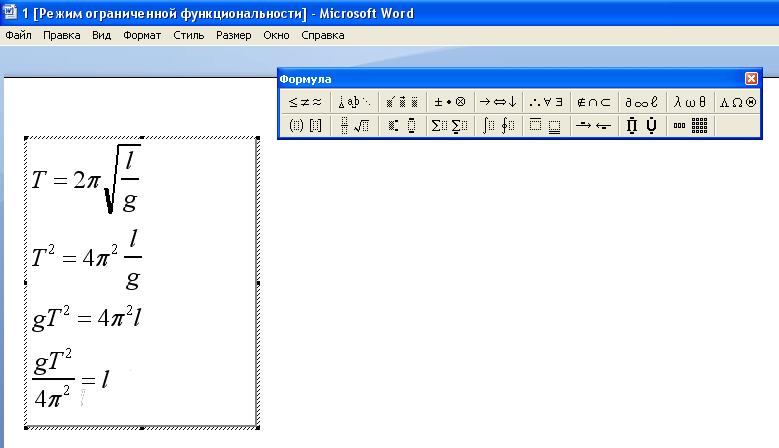The image size is (779, 448).
Task: Open the Размер menu
Action: pos(233,35)
